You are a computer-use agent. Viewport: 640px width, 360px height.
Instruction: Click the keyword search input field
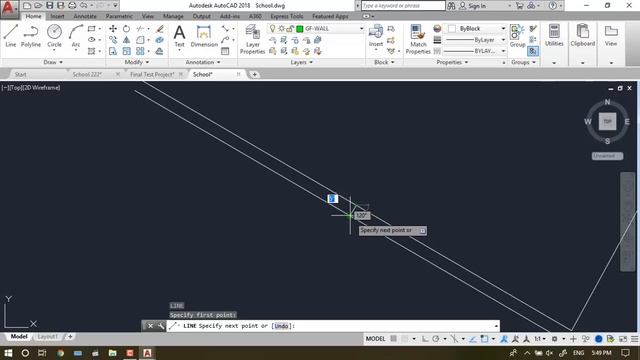[x=403, y=6]
